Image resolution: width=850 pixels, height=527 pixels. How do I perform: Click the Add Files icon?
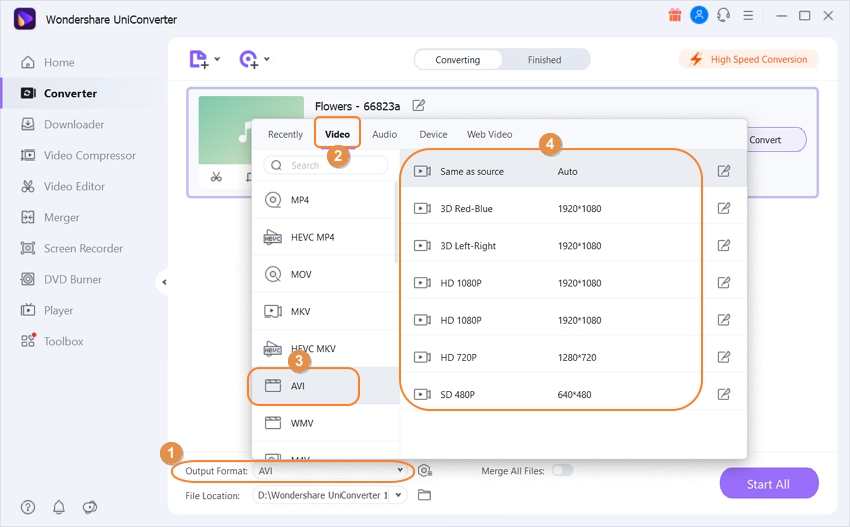click(198, 59)
